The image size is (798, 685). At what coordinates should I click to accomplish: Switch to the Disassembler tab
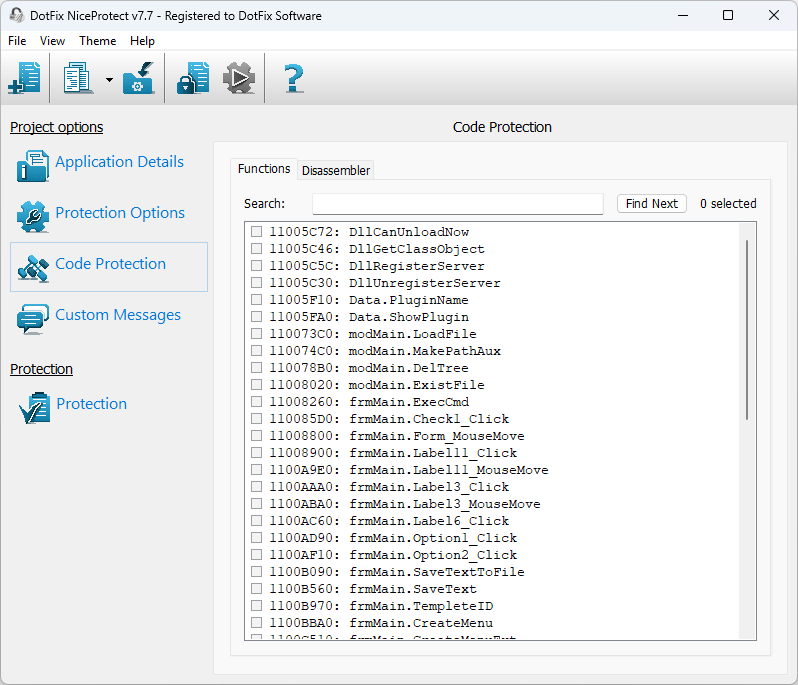(x=336, y=170)
